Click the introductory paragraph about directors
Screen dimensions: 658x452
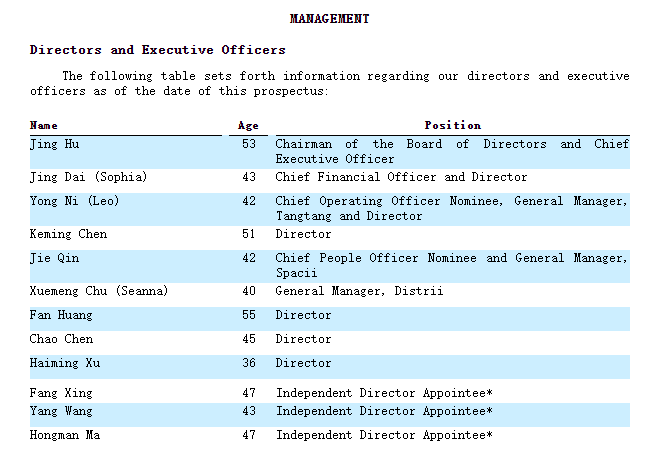[x=329, y=84]
